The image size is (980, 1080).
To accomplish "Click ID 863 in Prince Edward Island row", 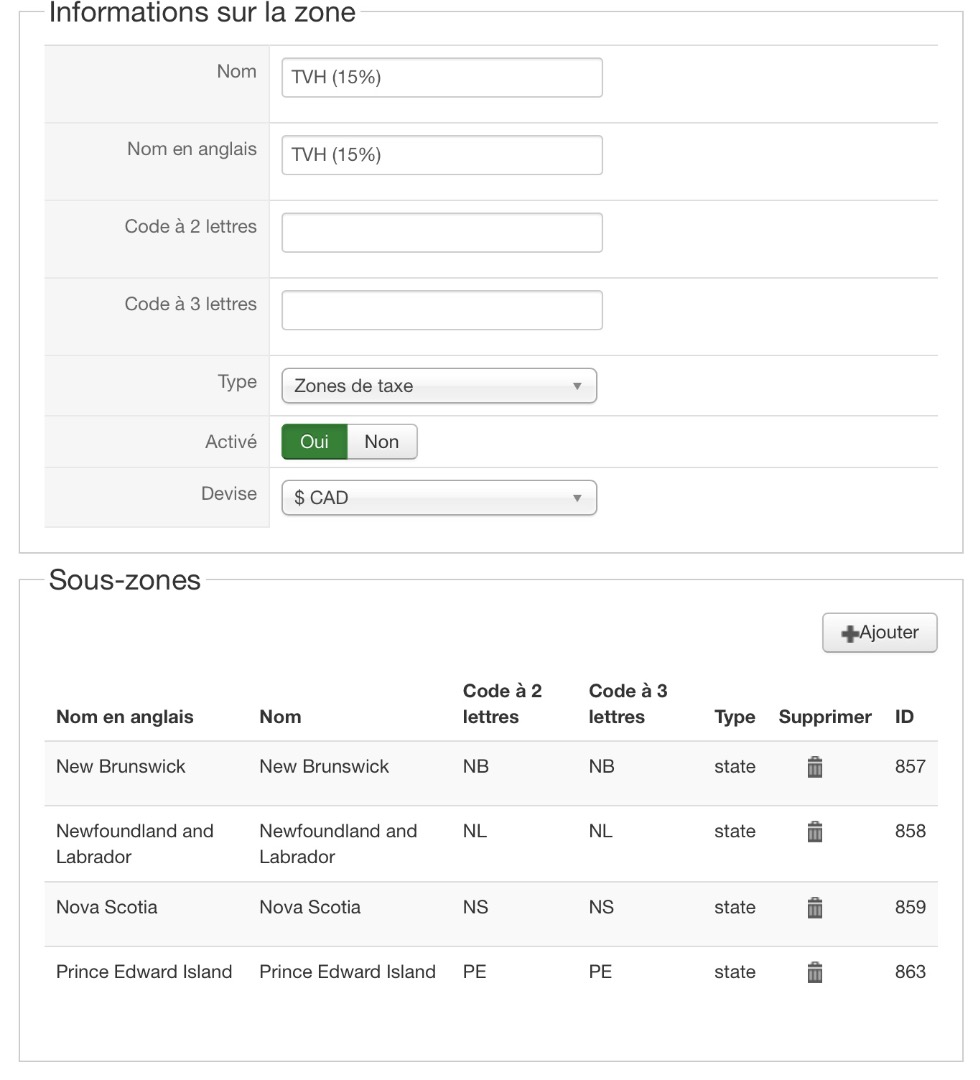I will [910, 972].
